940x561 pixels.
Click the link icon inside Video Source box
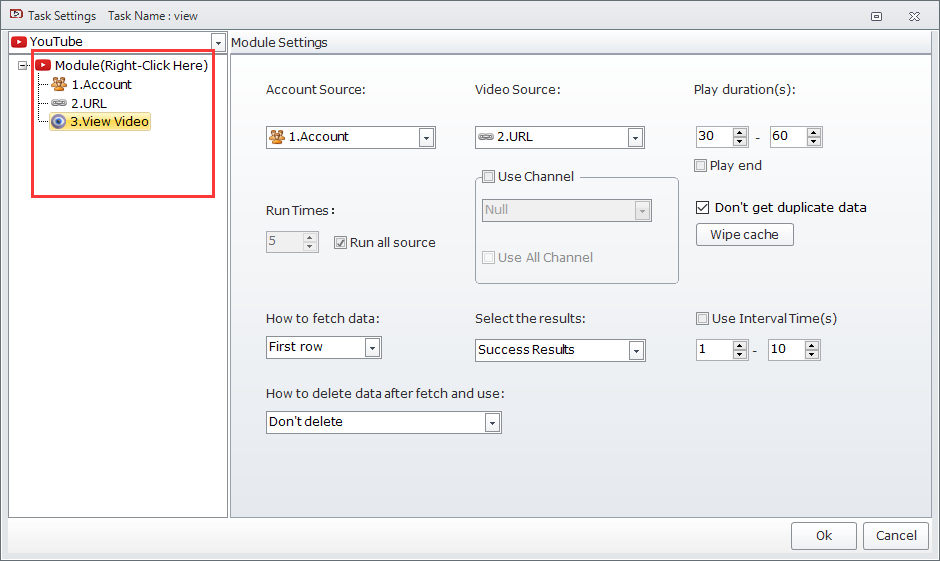point(486,137)
